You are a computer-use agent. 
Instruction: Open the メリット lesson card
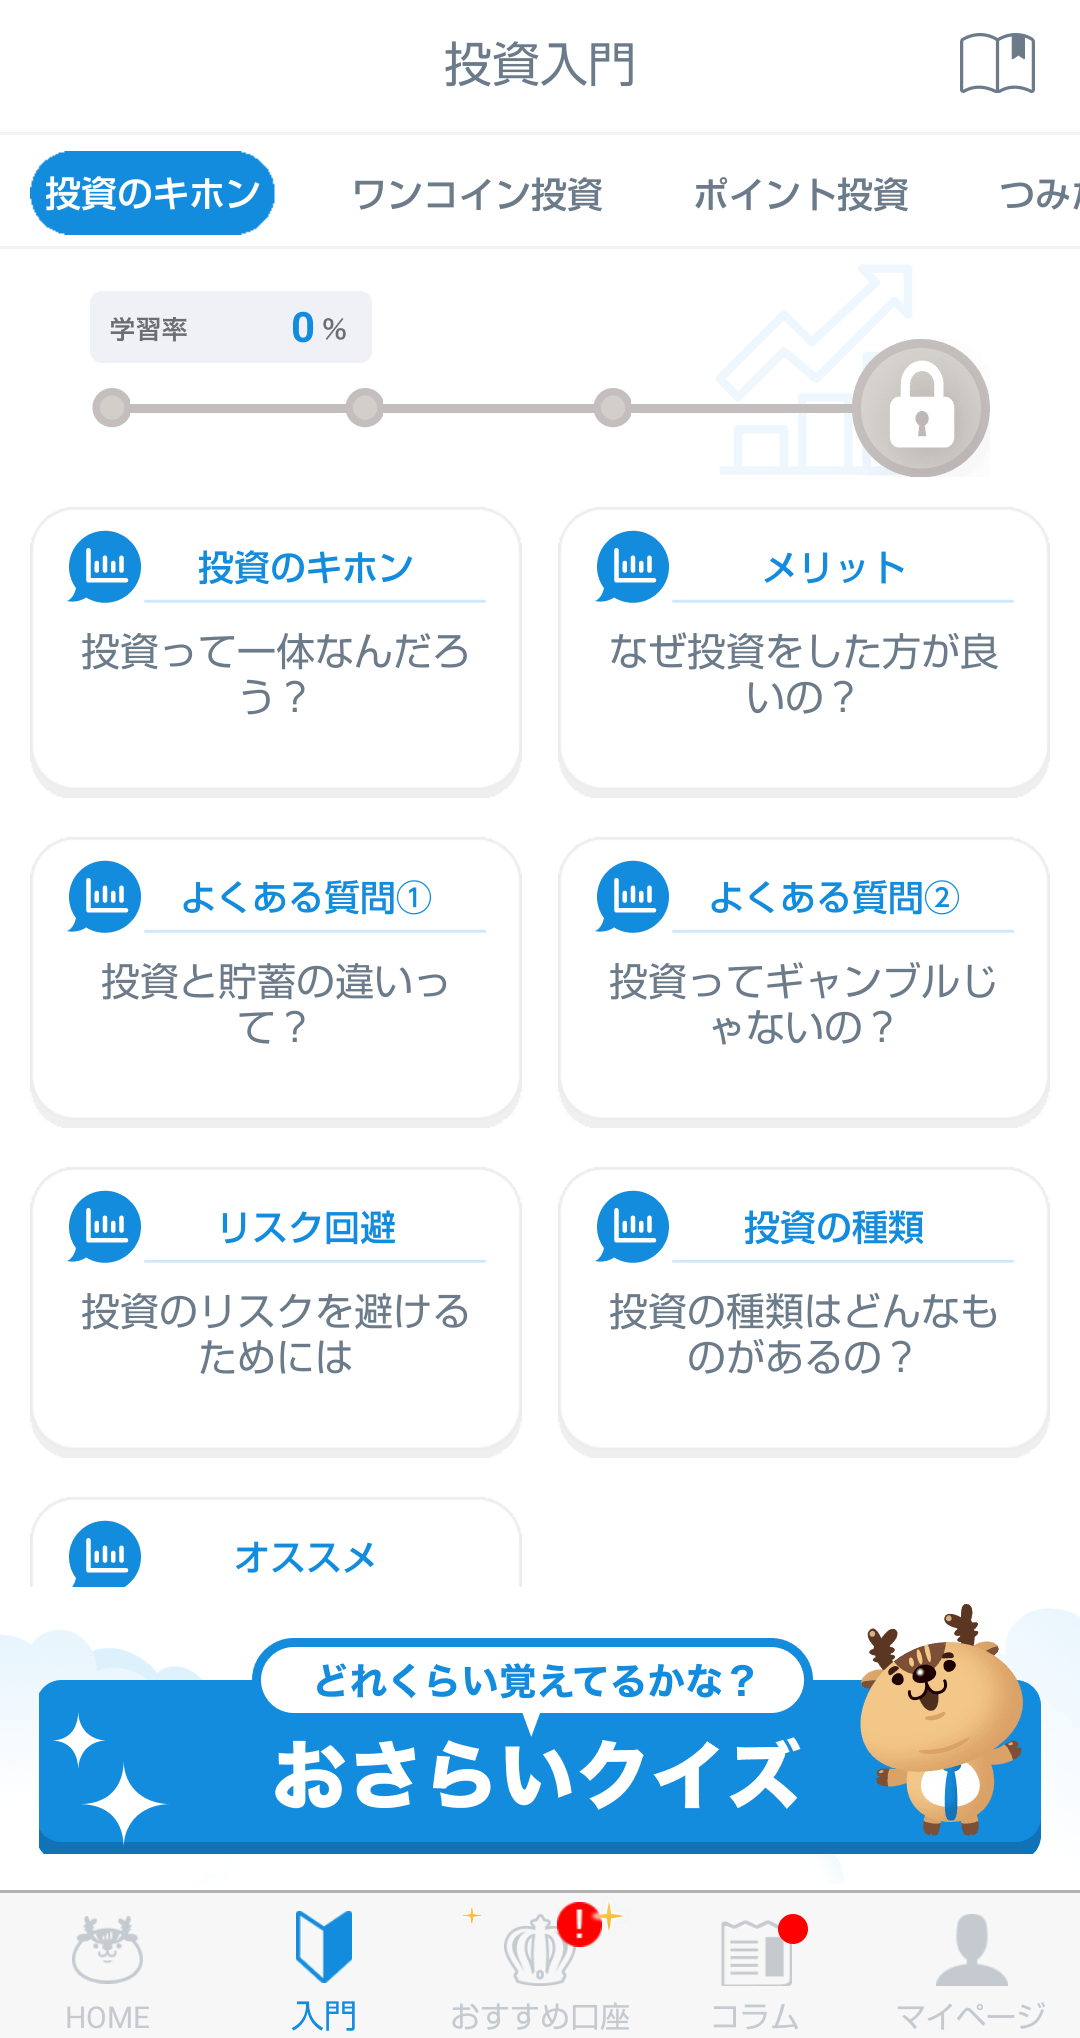804,650
